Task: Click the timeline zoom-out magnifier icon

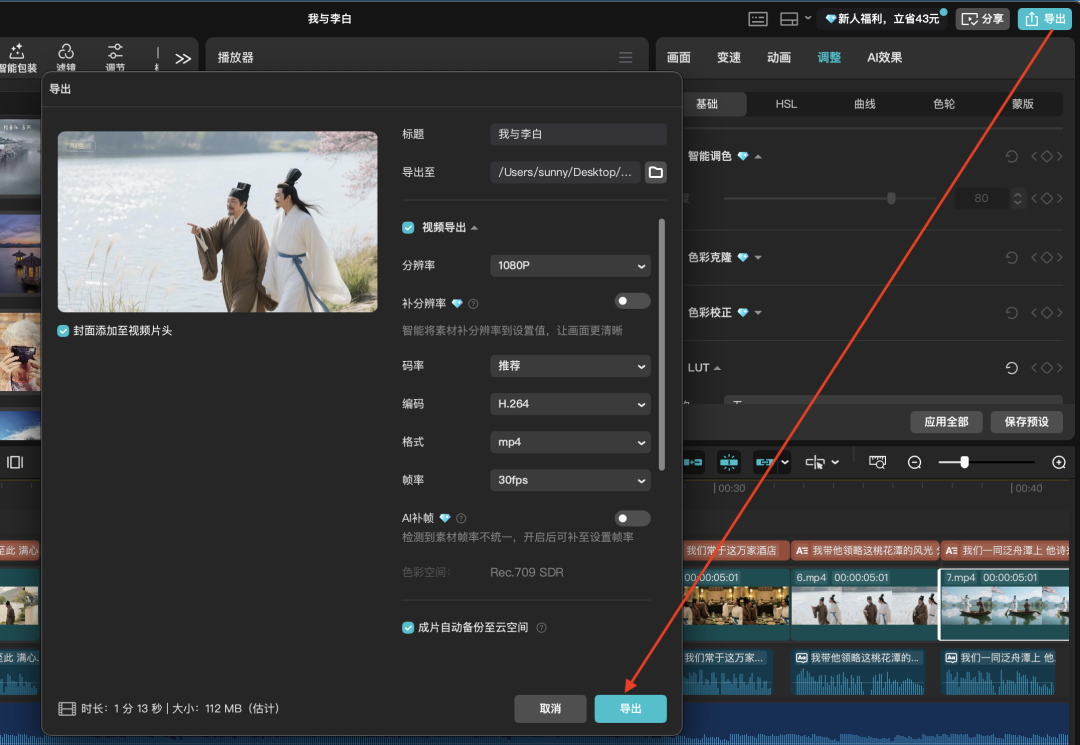Action: pyautogui.click(x=914, y=462)
